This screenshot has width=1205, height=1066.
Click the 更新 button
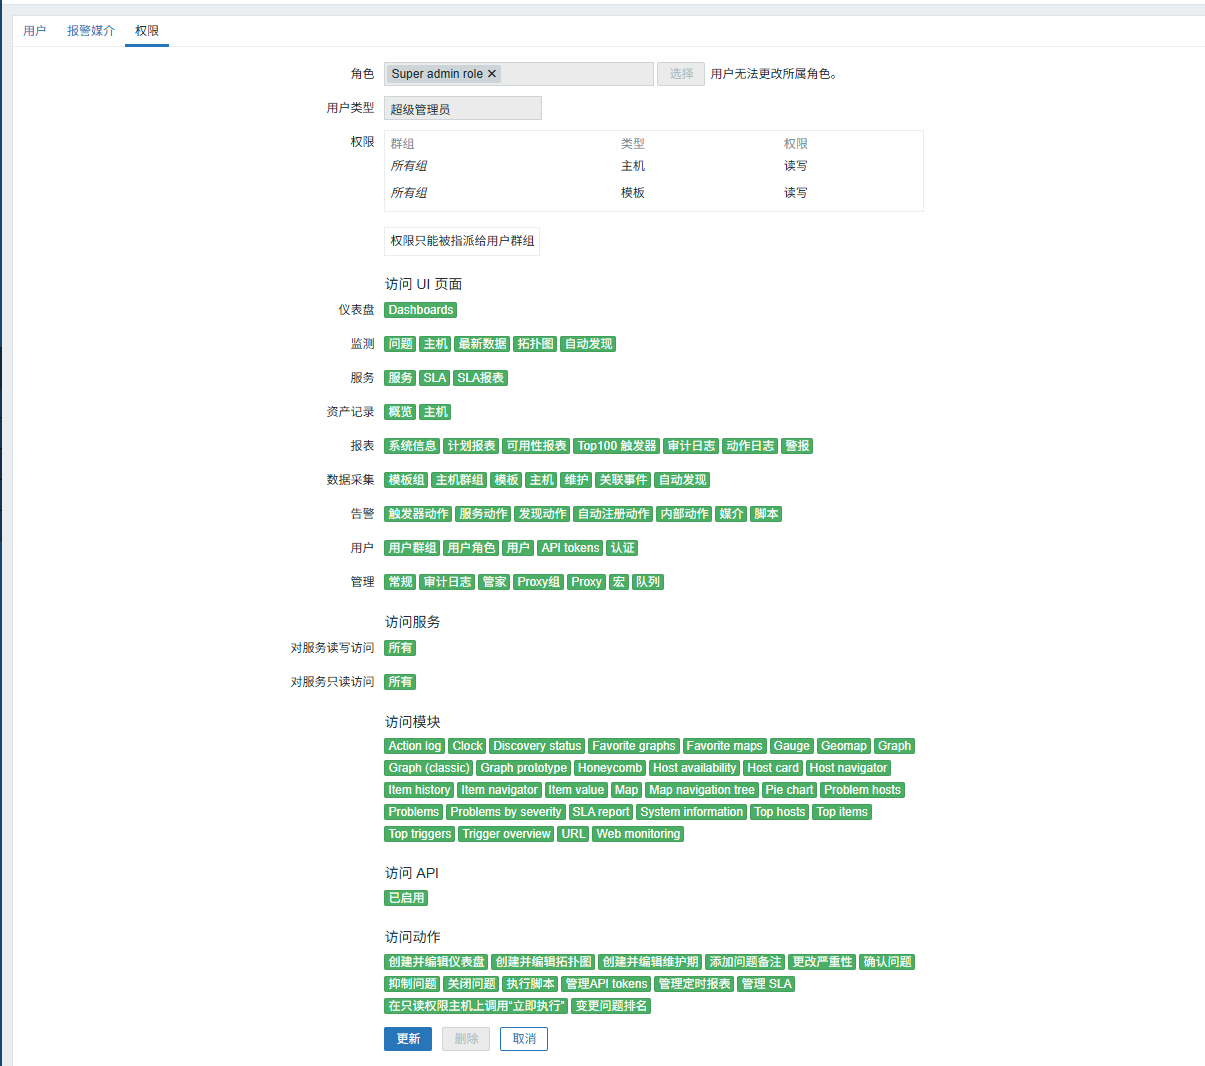pyautogui.click(x=408, y=1039)
